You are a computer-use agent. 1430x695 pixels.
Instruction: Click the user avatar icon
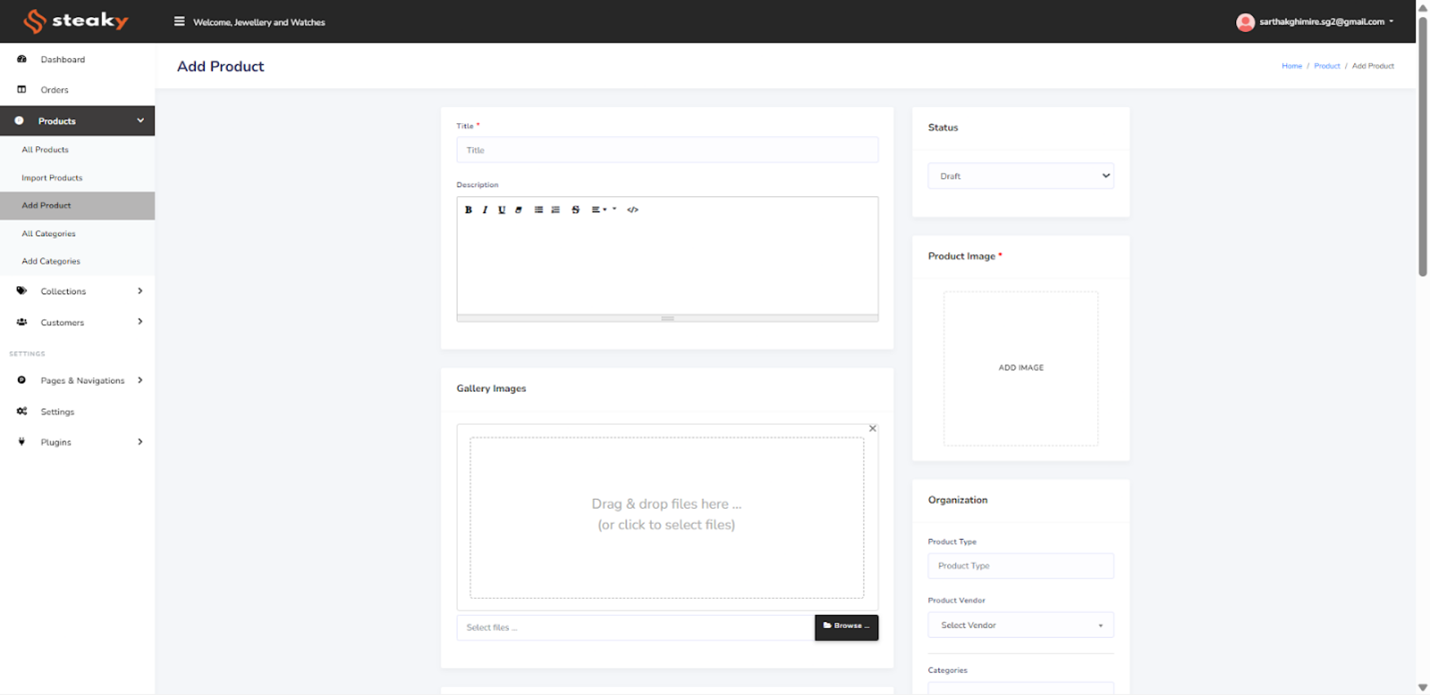click(x=1245, y=22)
